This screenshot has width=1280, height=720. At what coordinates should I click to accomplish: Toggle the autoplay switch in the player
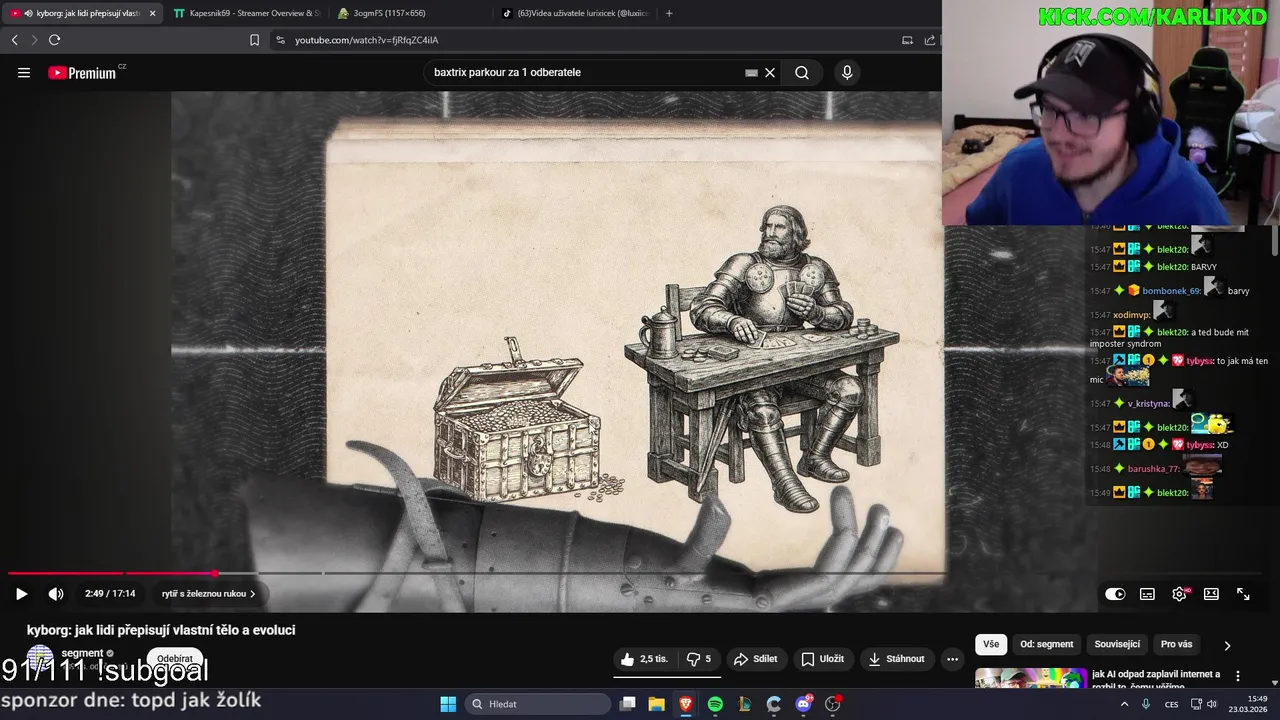pos(1115,594)
